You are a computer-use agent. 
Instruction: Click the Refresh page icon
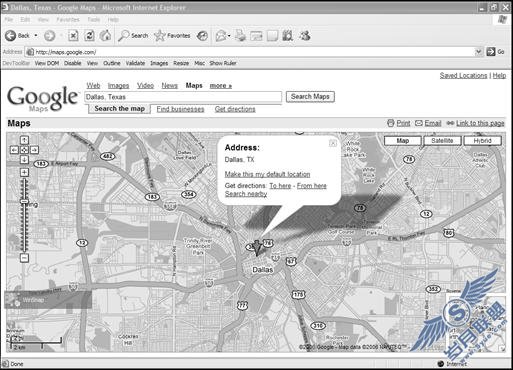pyautogui.click(x=89, y=35)
